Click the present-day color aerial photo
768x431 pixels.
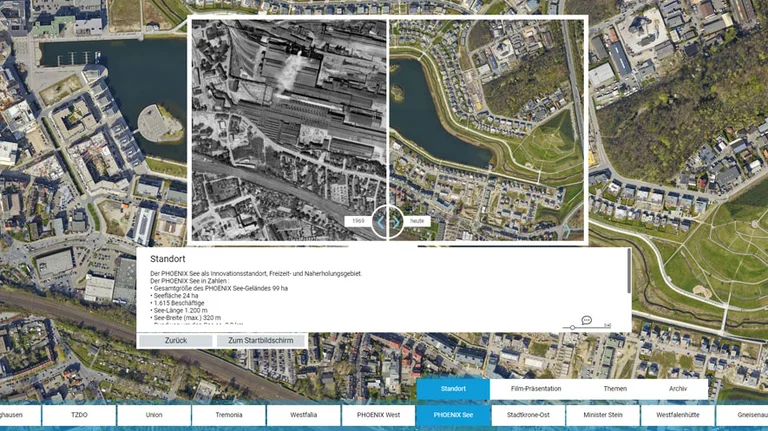click(x=486, y=130)
